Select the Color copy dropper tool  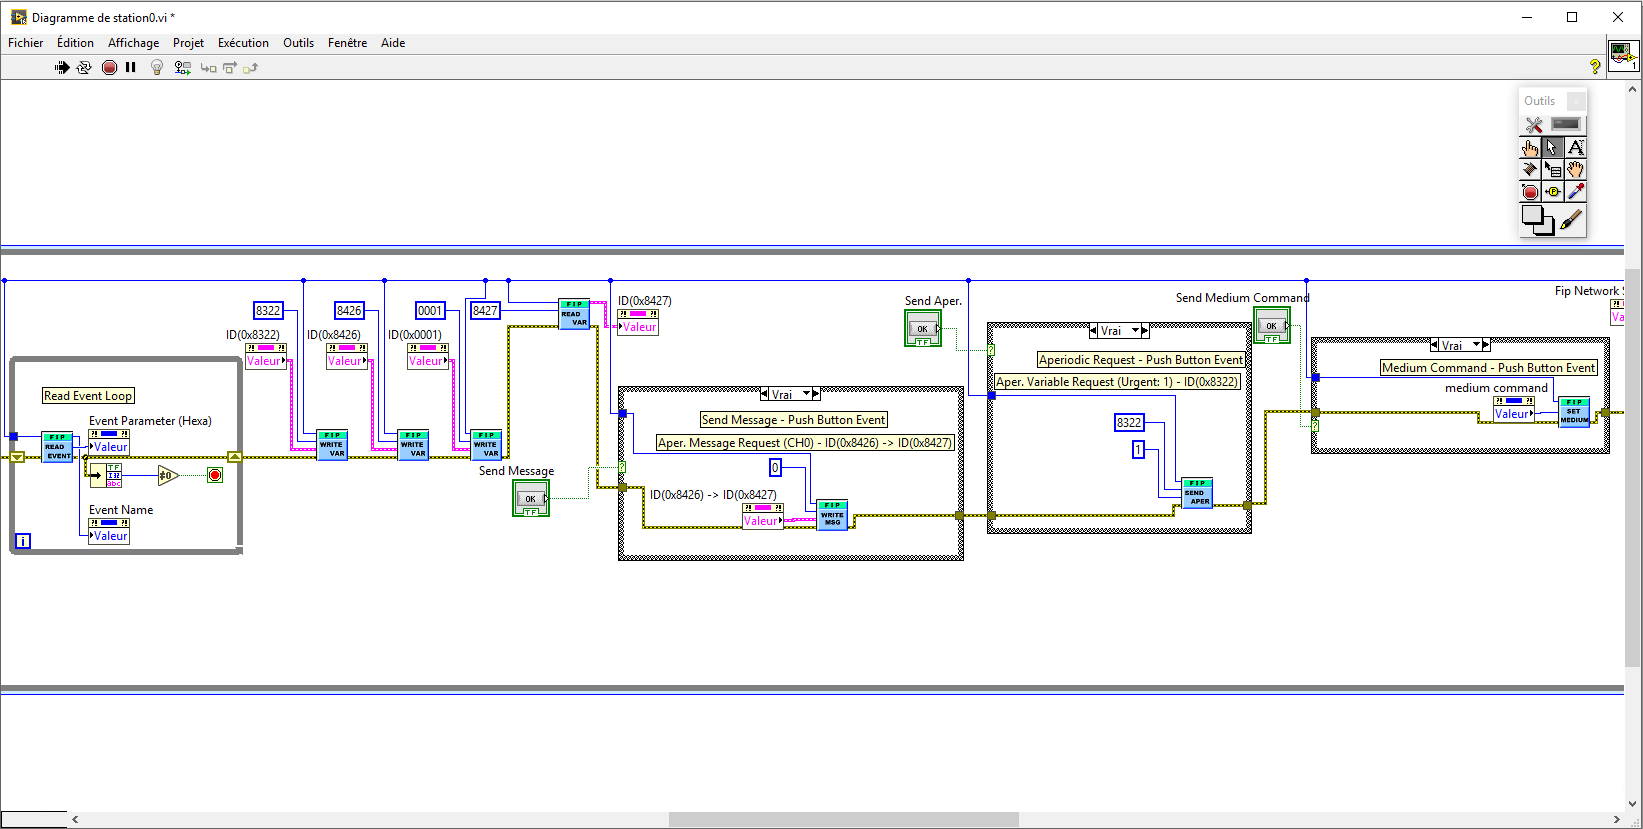tap(1575, 192)
